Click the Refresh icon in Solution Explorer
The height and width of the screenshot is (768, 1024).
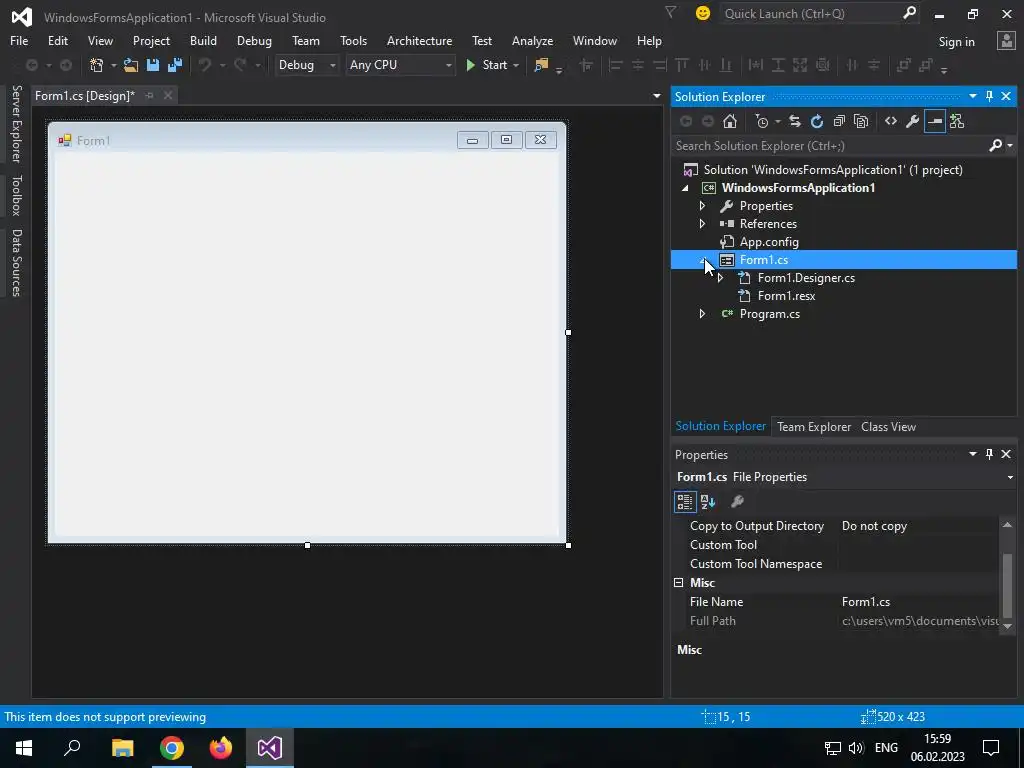click(817, 121)
